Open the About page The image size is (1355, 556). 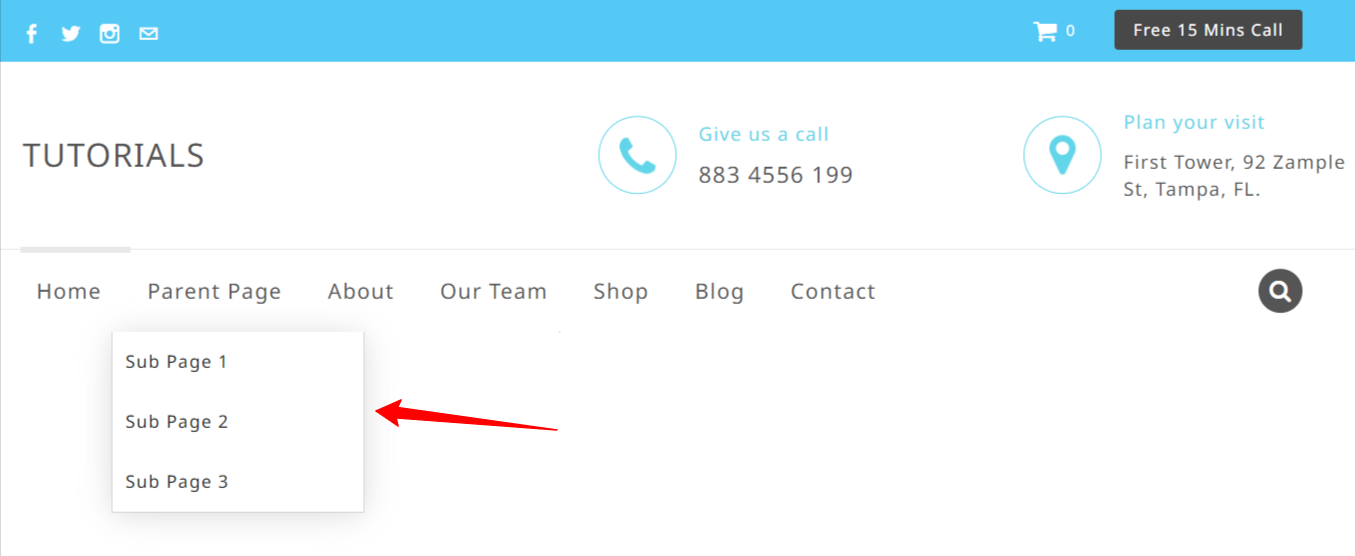[361, 291]
